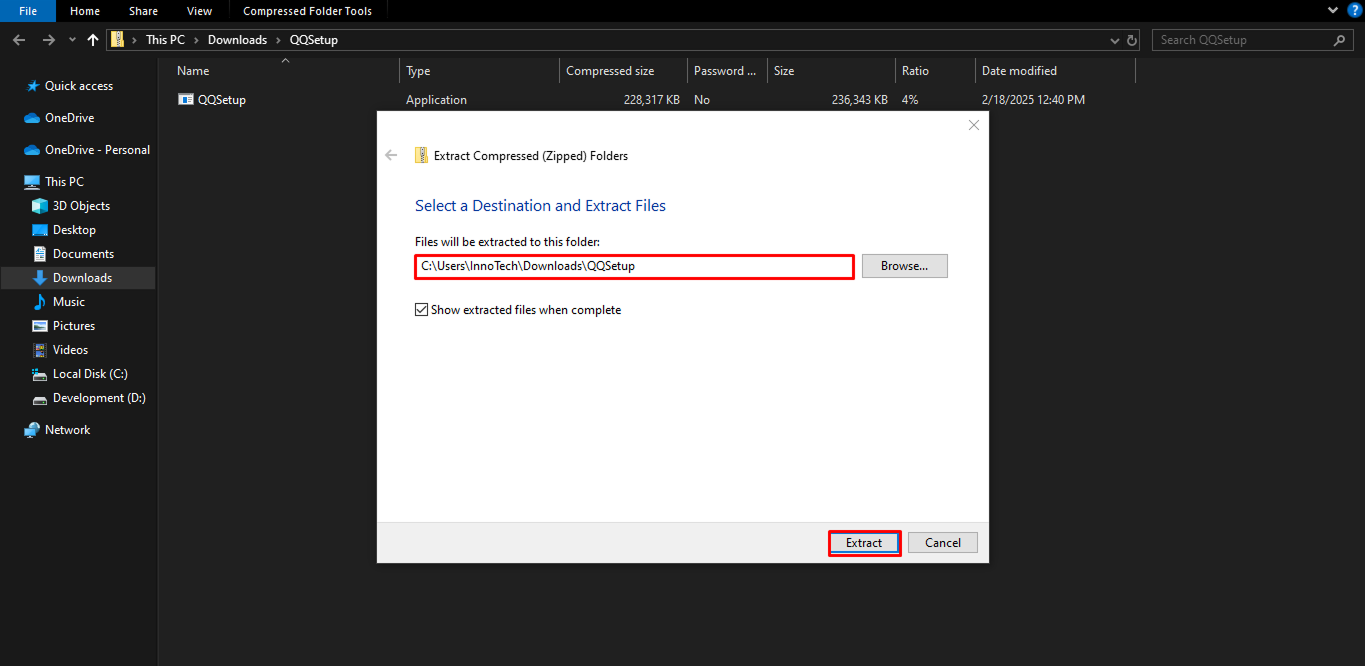Open OneDrive - Personal in sidebar
The image size is (1365, 666).
pos(97,150)
